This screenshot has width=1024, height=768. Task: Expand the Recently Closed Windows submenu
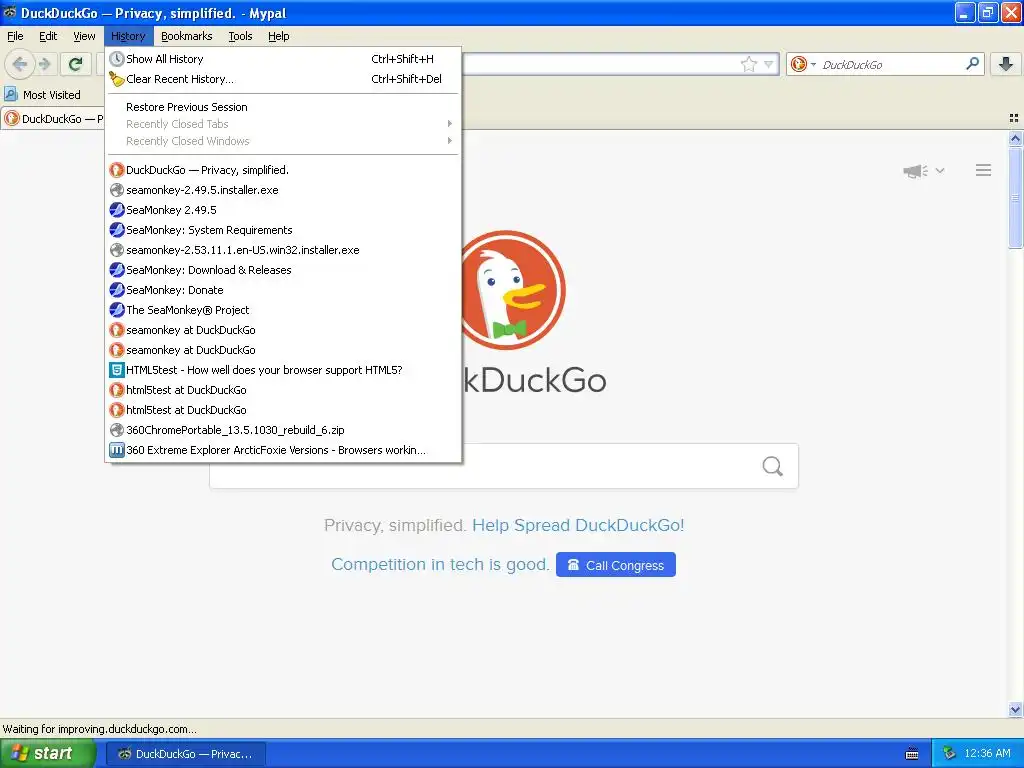[283, 141]
